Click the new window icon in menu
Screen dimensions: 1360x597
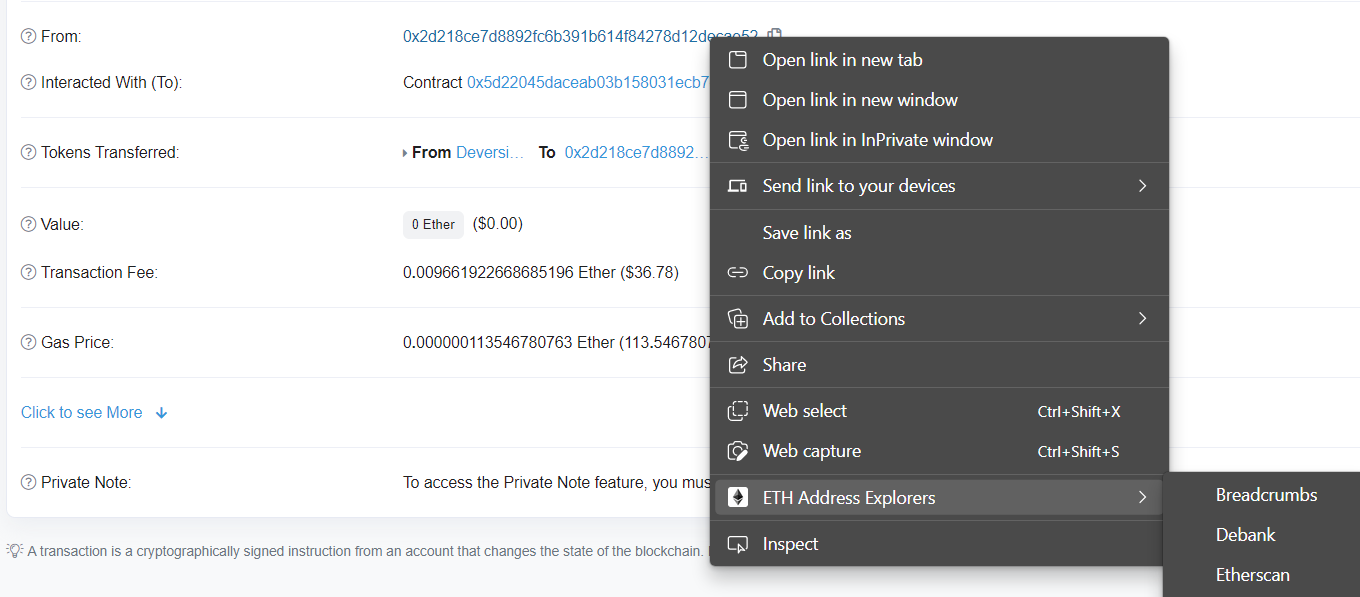738,100
